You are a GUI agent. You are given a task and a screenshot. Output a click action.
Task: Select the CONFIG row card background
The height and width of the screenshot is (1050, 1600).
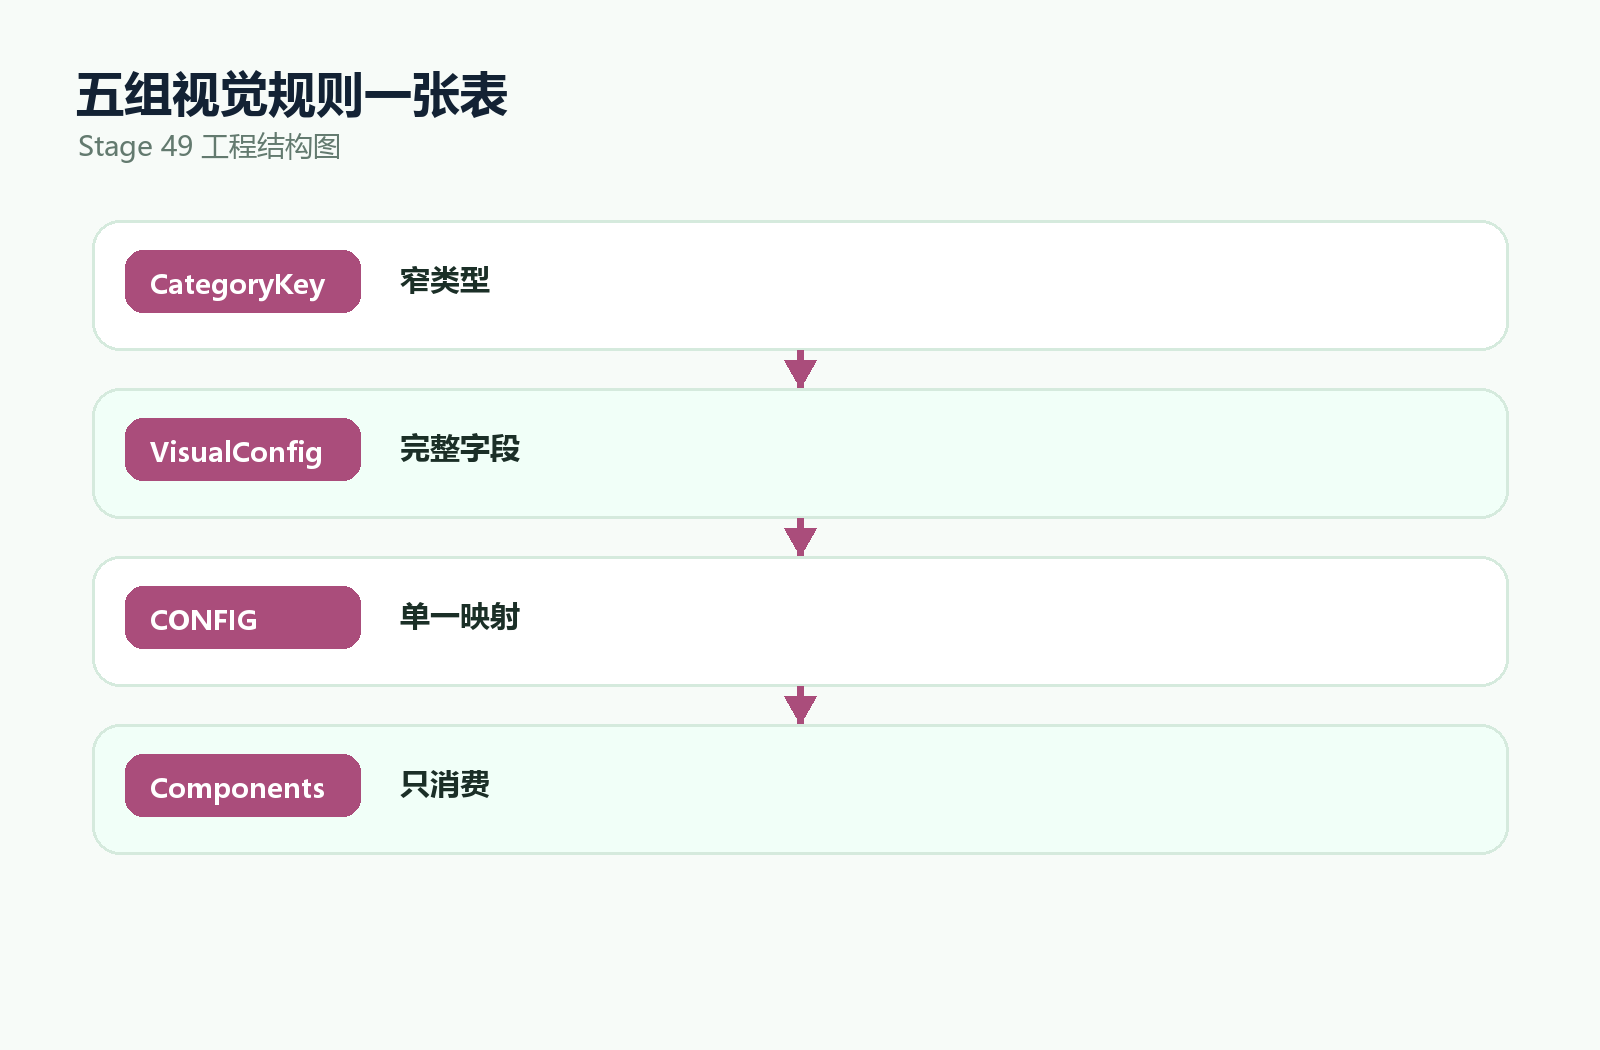click(800, 621)
